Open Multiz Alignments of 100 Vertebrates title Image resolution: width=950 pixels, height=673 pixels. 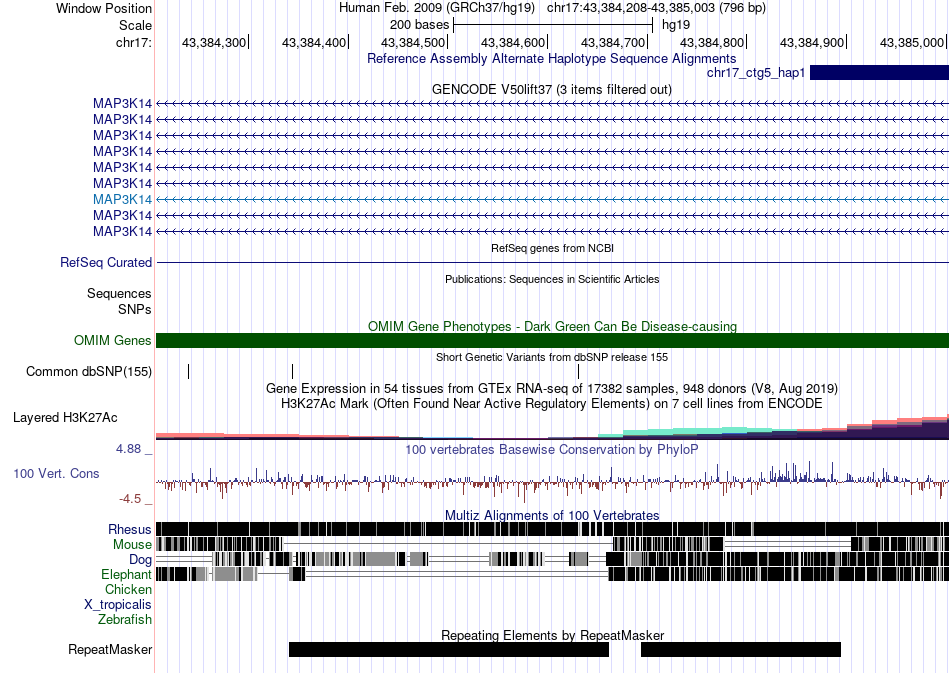pyautogui.click(x=552, y=516)
